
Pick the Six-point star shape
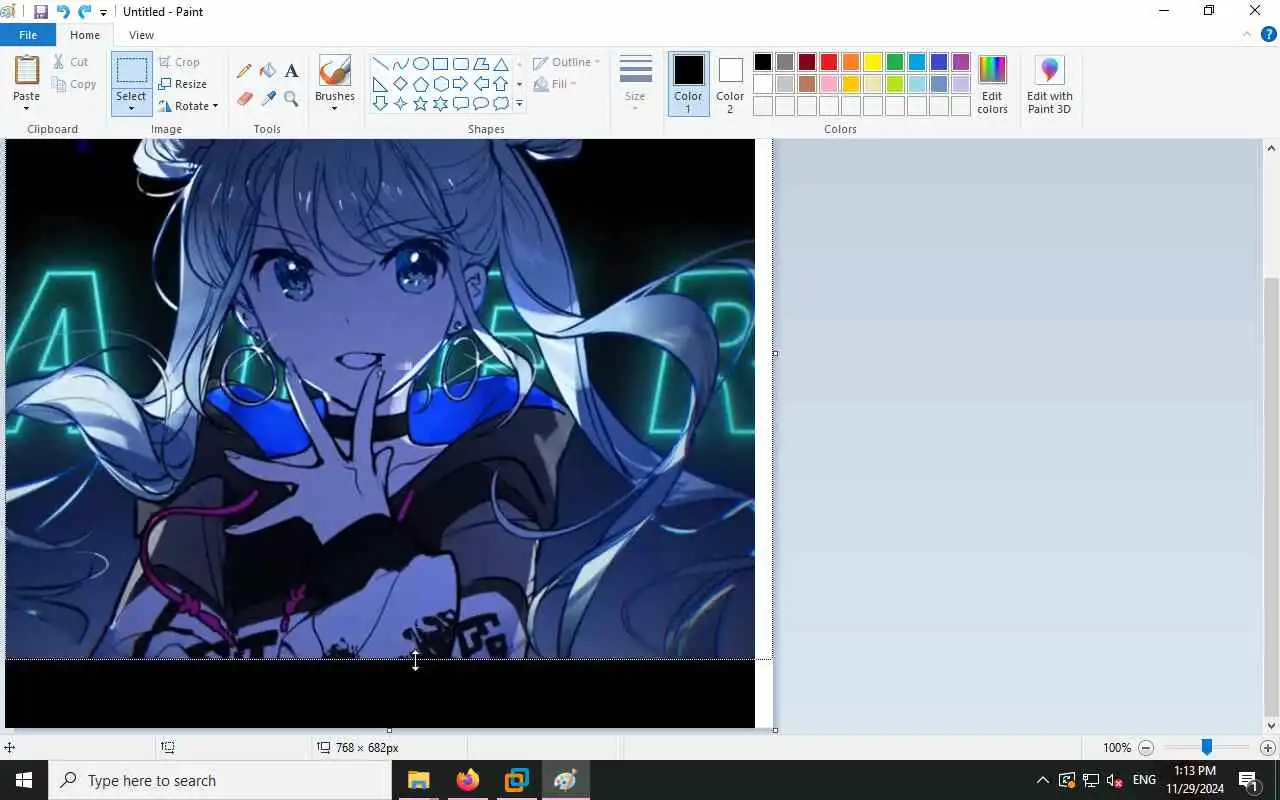[440, 103]
